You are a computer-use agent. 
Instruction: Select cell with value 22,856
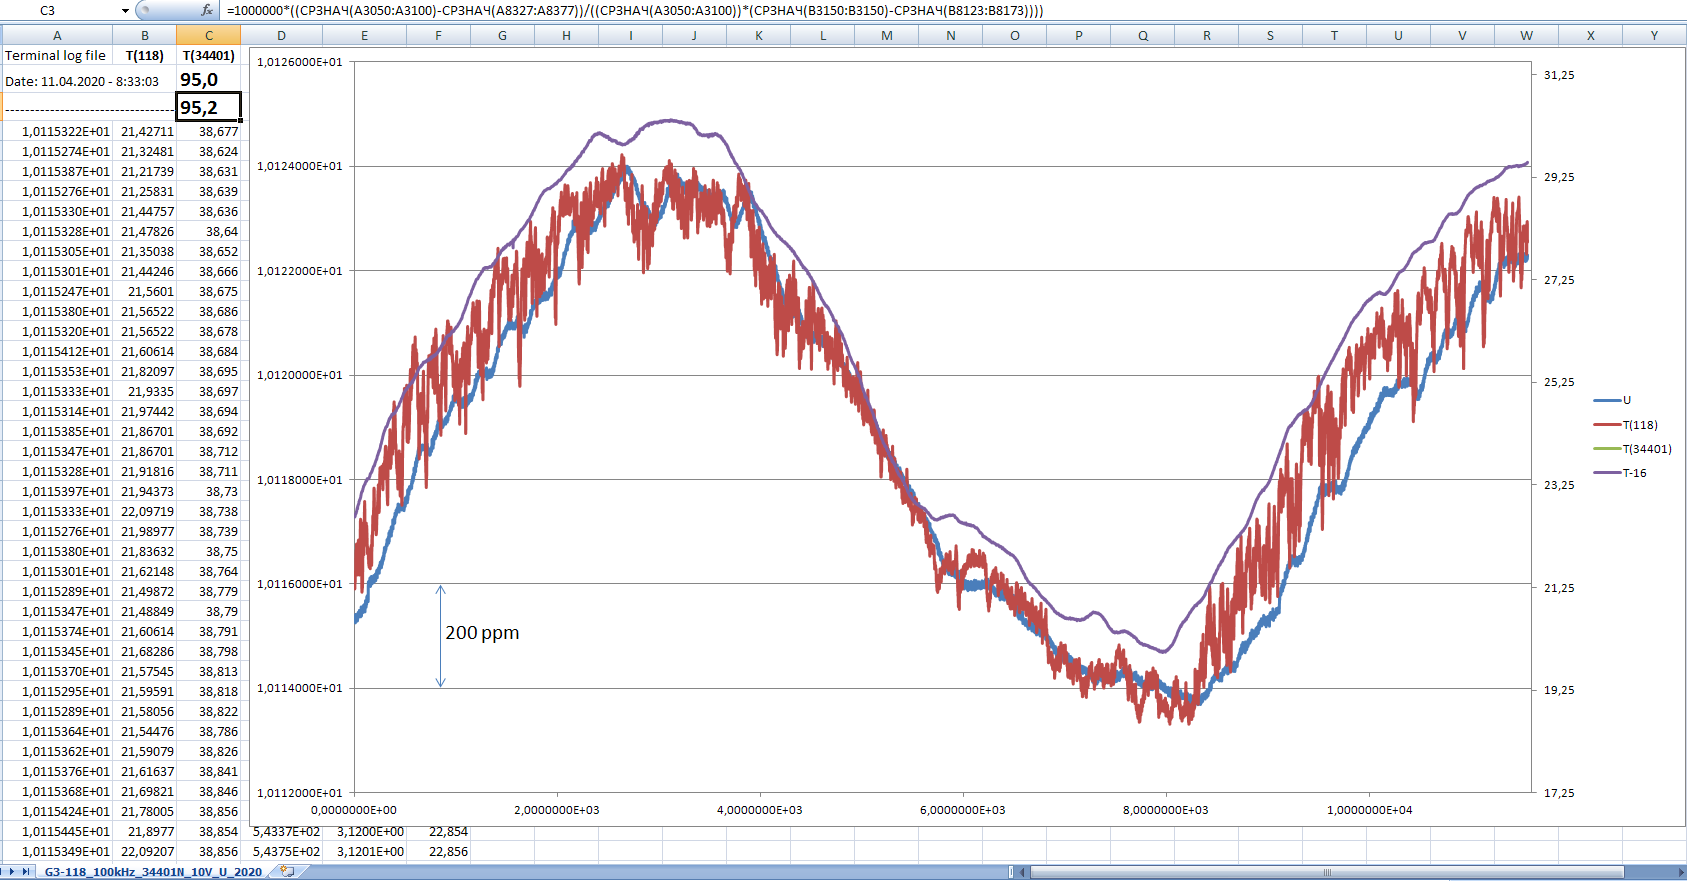(x=439, y=851)
